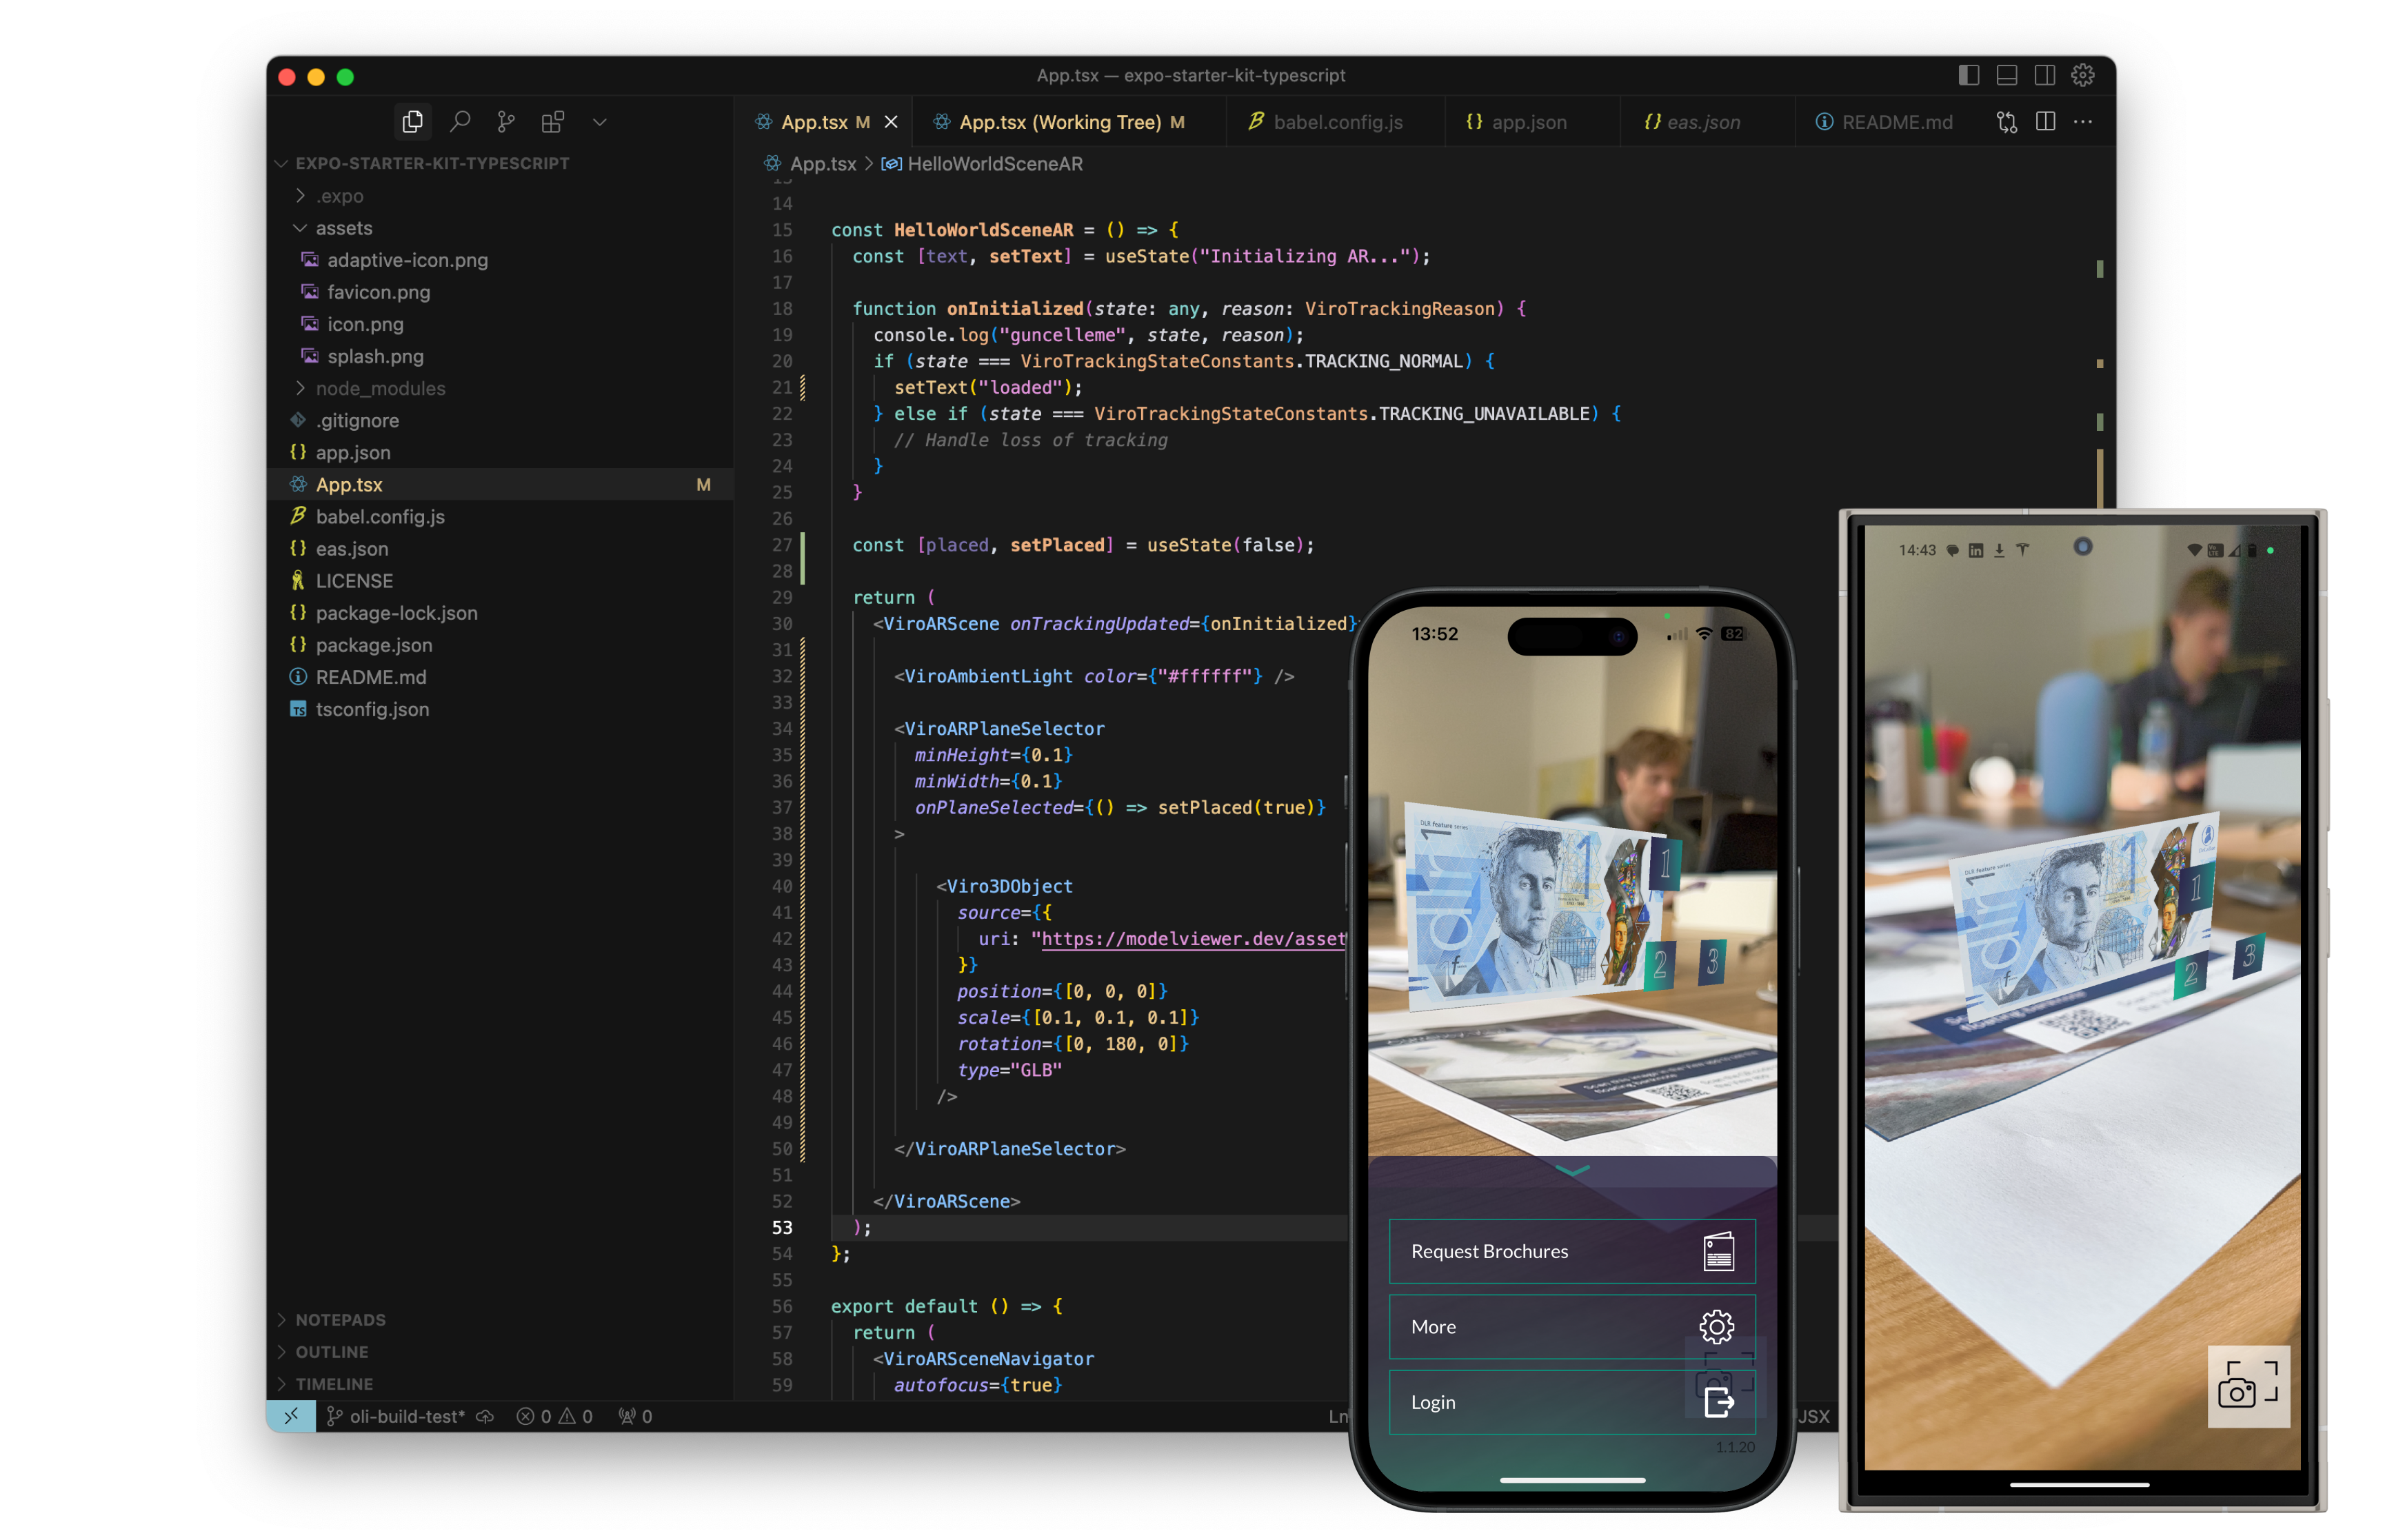Toggle the primary side bar visibility
This screenshot has width=2383, height=1540.
[1968, 75]
